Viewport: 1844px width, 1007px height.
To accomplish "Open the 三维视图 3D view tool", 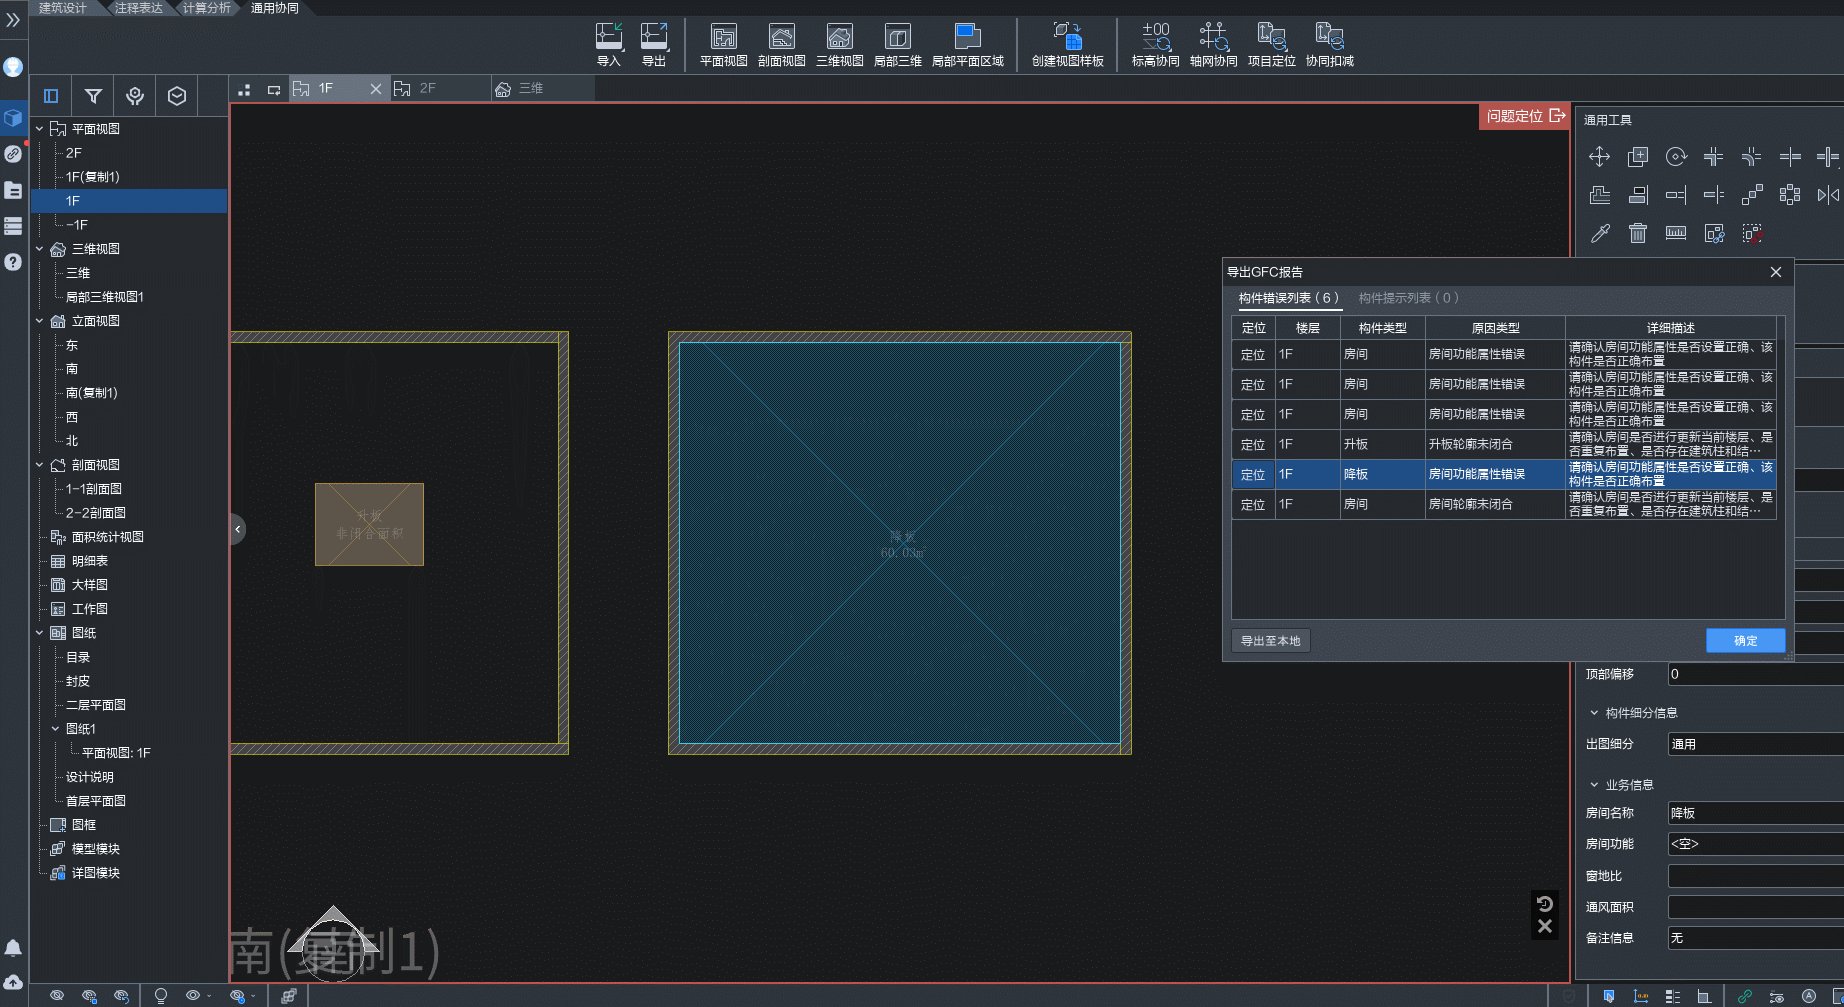I will 839,44.
